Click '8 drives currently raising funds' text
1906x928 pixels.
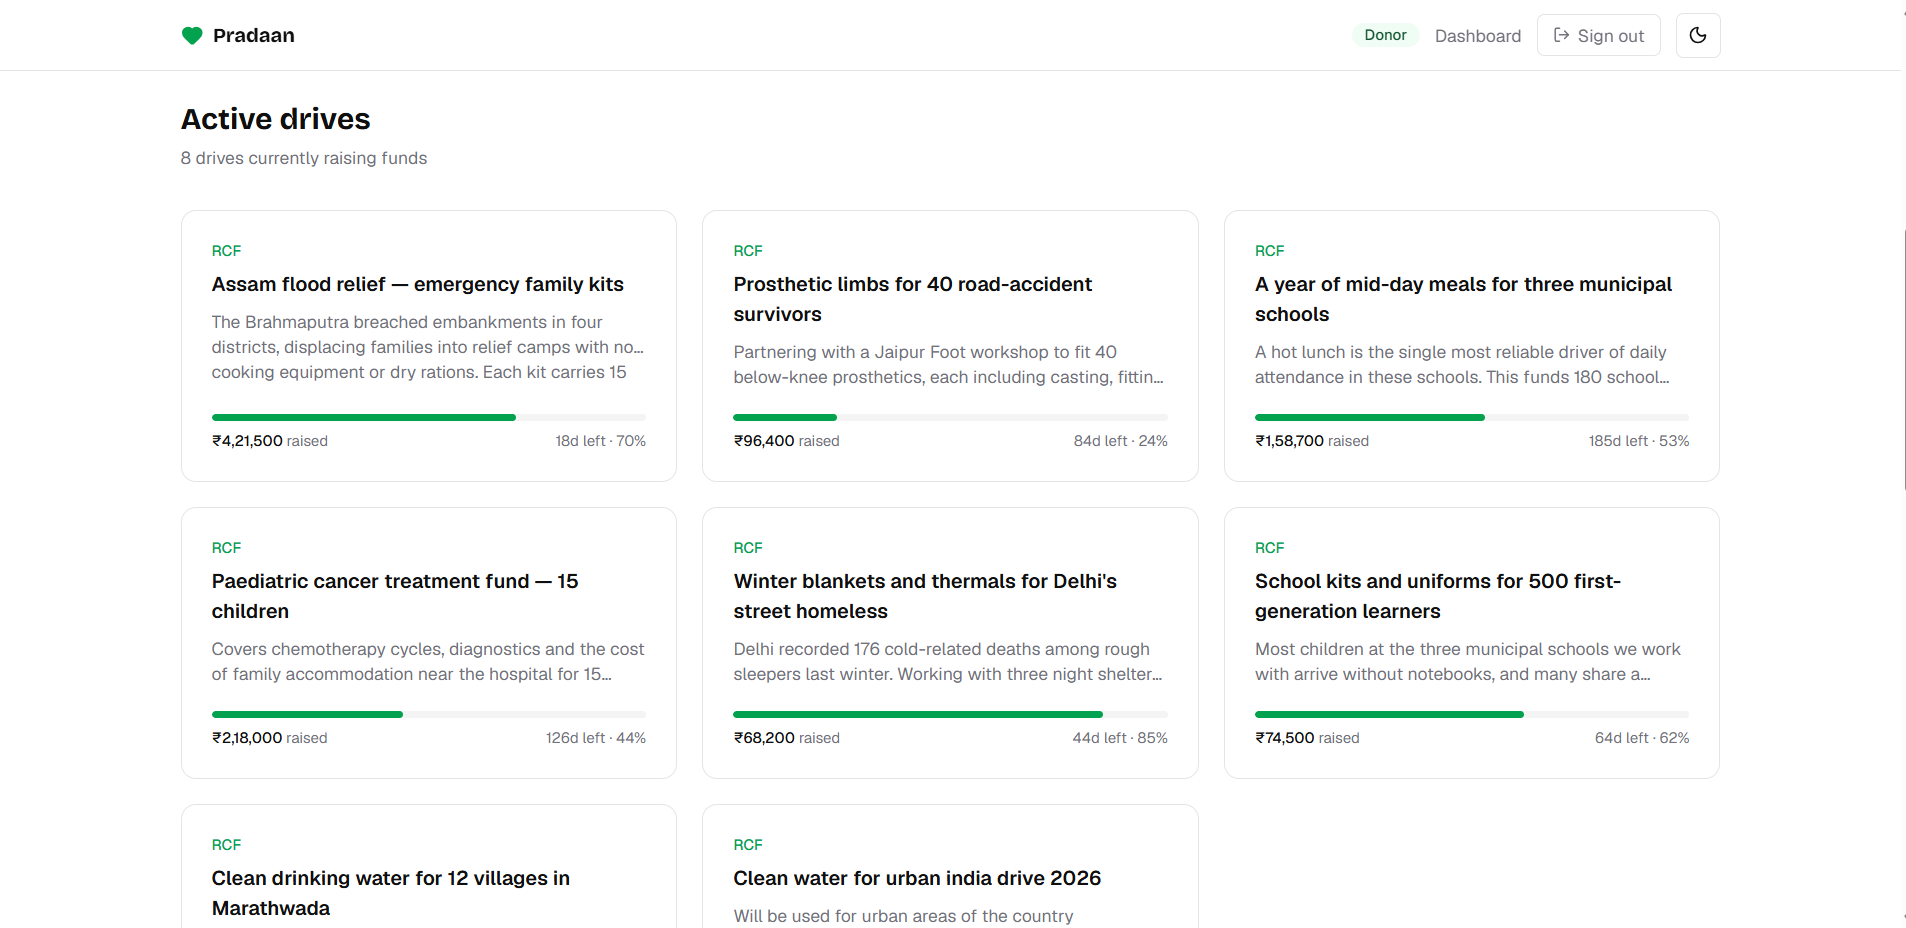304,158
